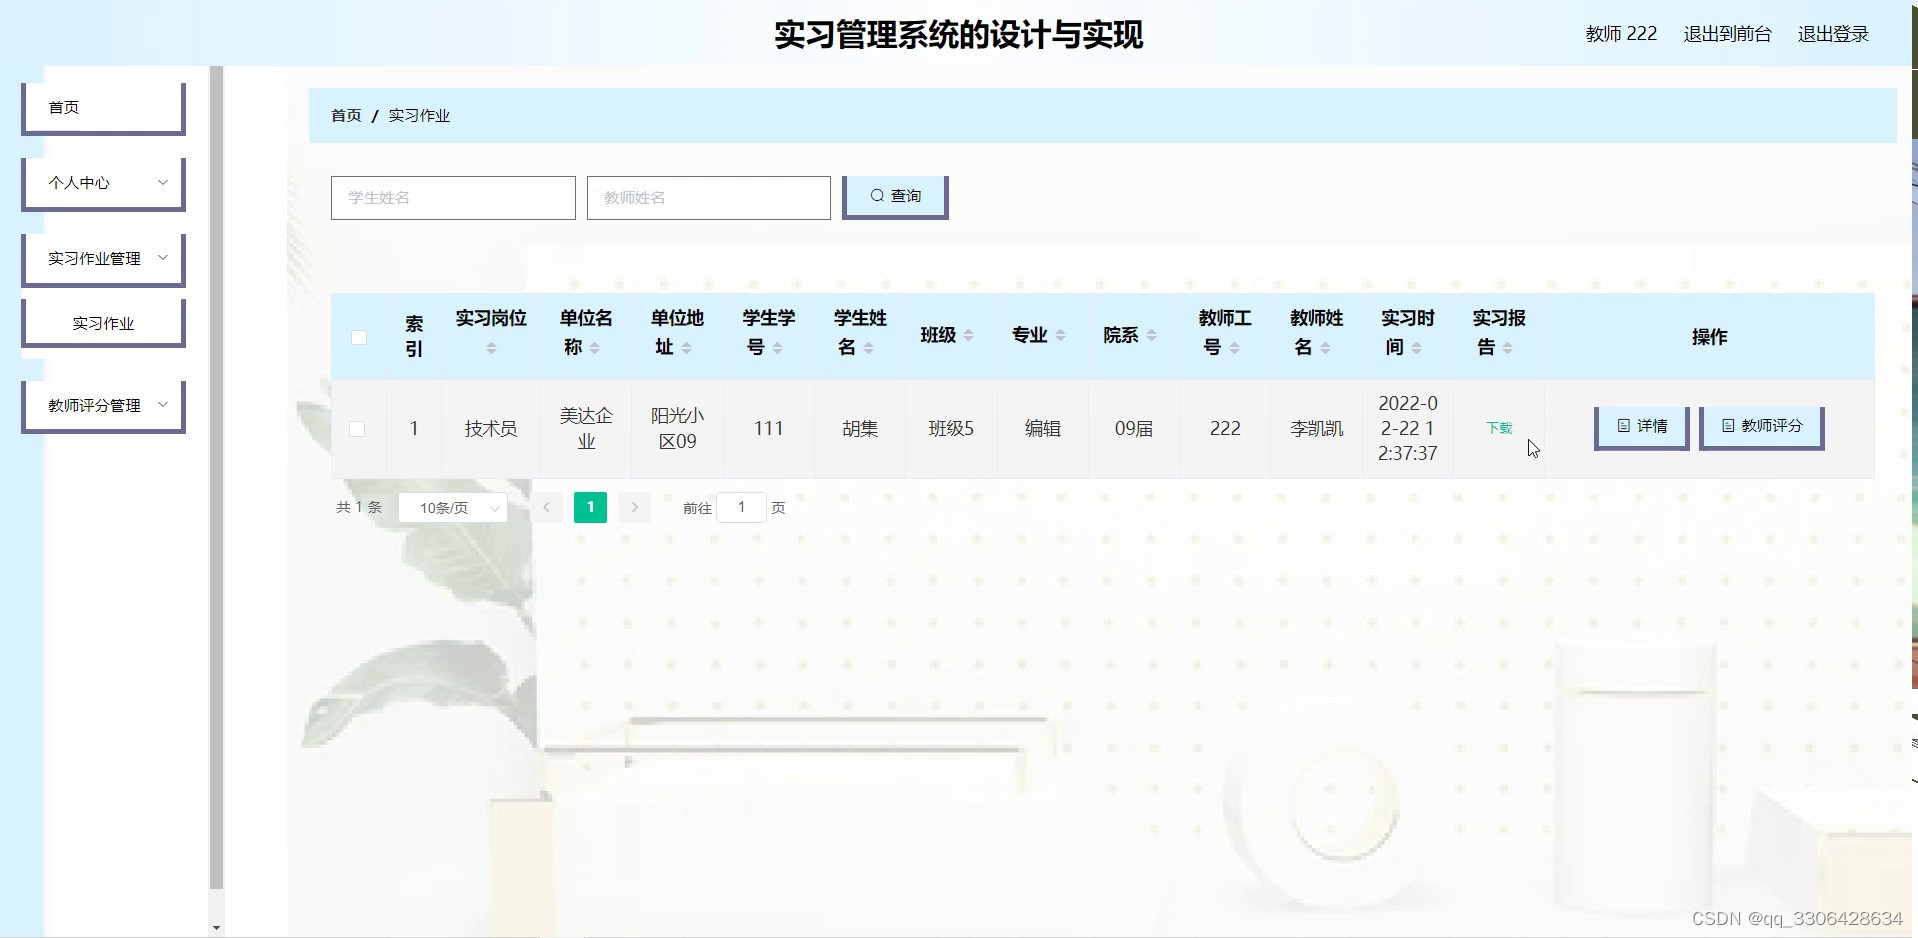This screenshot has width=1918, height=938.
Task: Click the 共 1 条 total count
Action: [x=359, y=508]
